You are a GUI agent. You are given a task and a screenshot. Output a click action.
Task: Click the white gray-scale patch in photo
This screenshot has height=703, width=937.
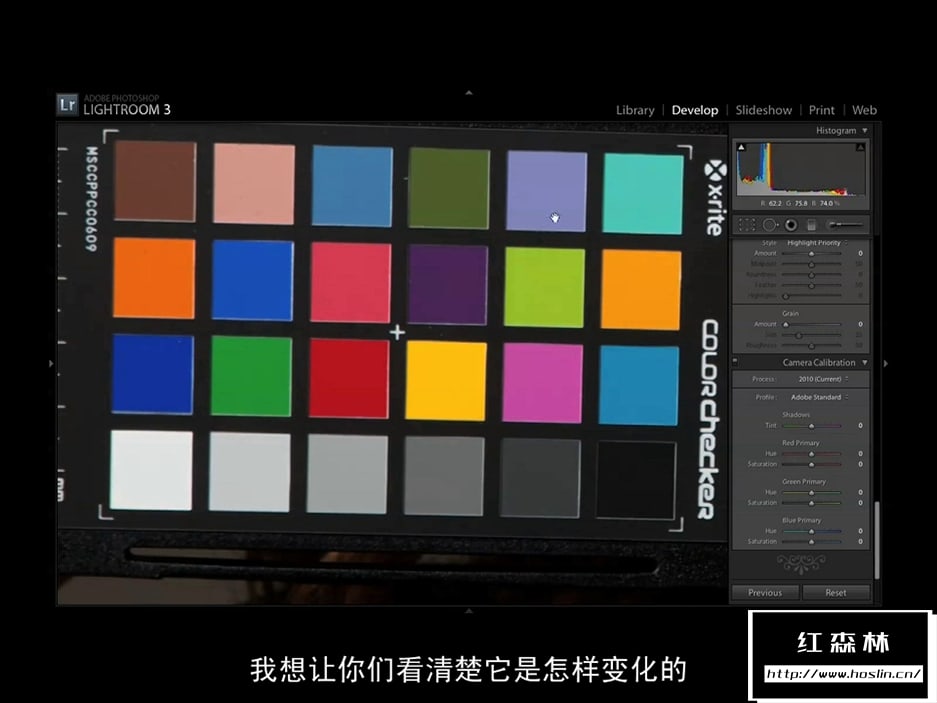(151, 470)
